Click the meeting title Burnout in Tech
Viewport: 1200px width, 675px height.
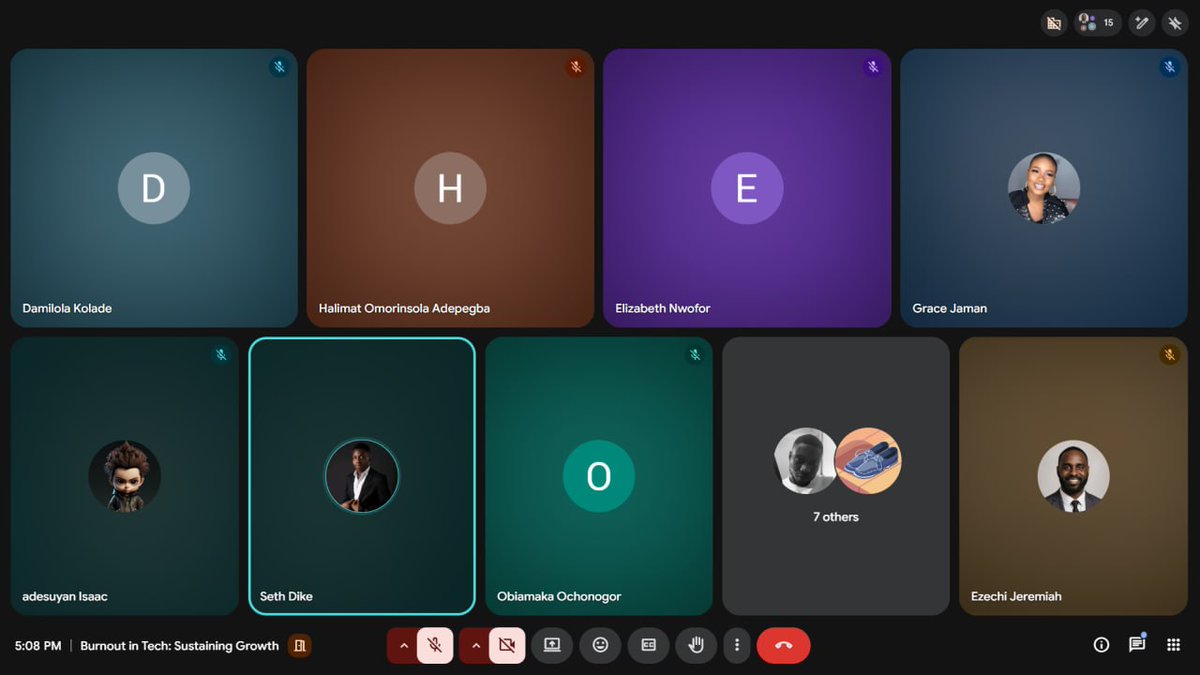[179, 646]
